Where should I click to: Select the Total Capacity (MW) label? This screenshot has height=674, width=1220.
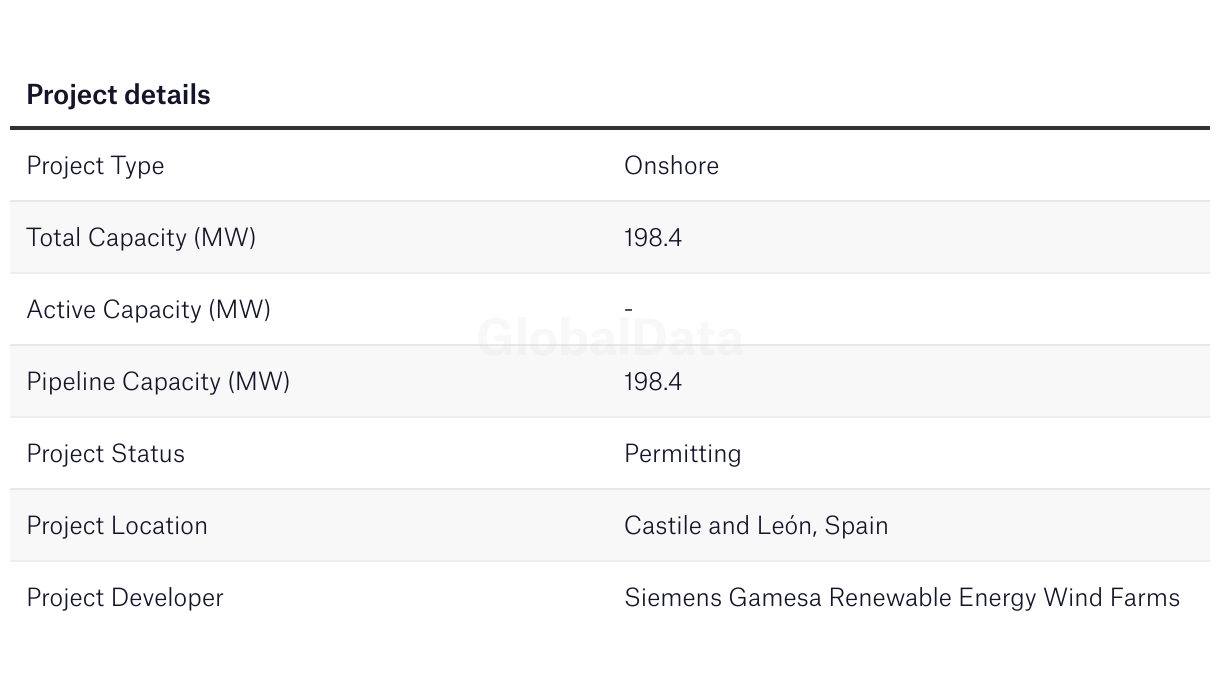point(141,238)
